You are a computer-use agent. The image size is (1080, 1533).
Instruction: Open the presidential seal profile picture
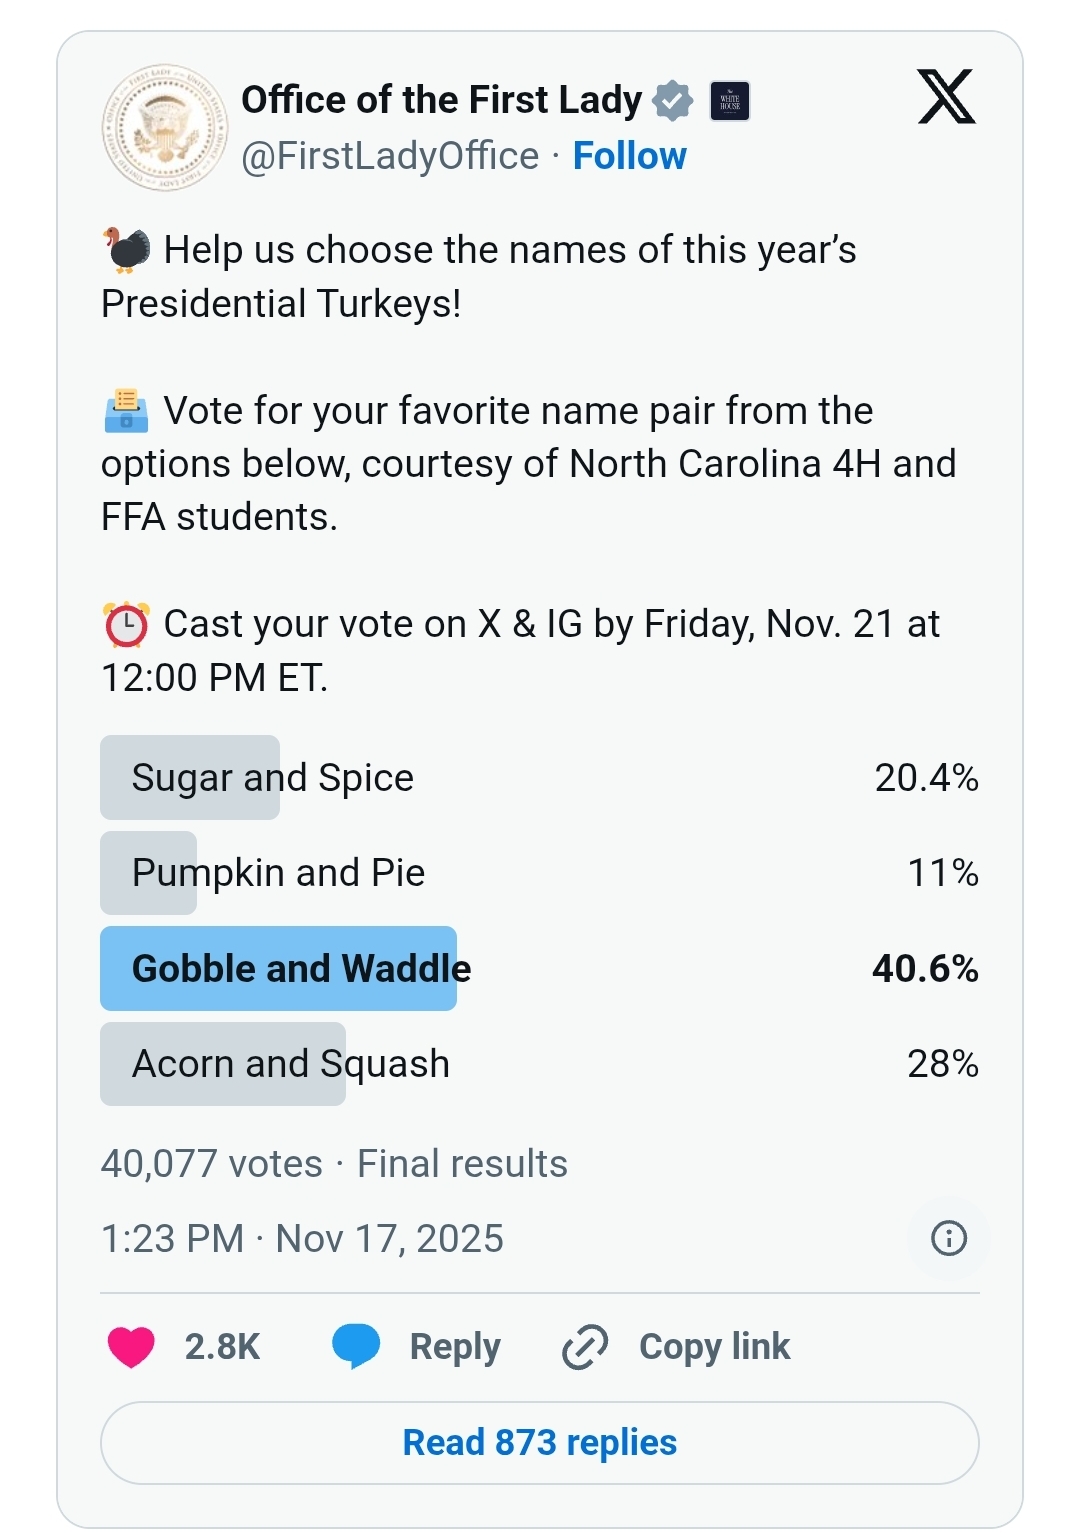point(165,128)
